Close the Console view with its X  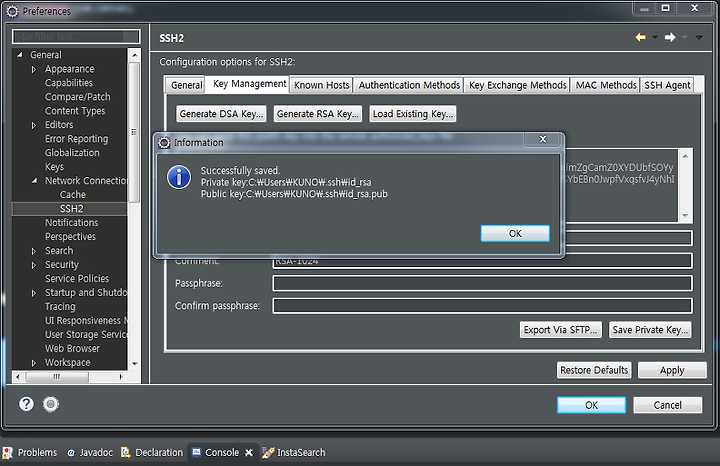tap(249, 453)
